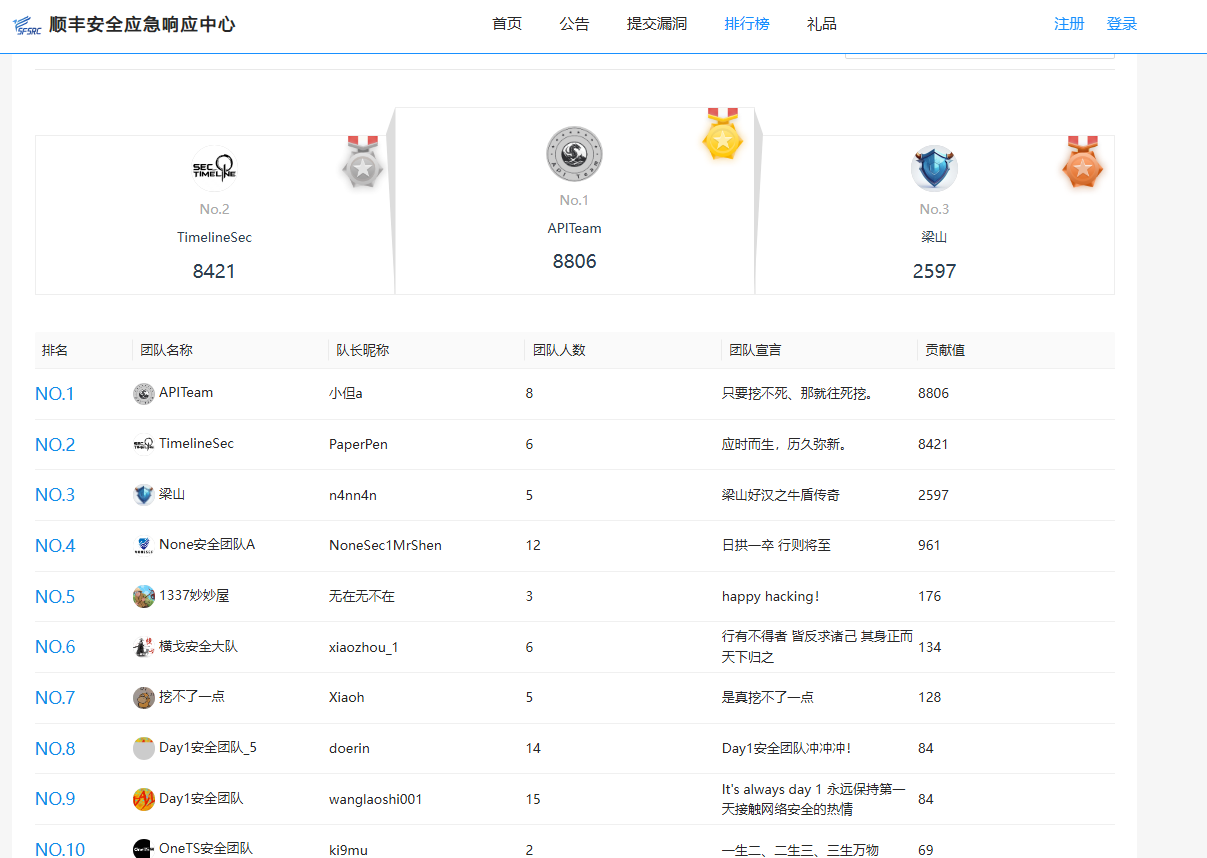Click TimelineSec small logo in table row NO.2
Viewport: 1207px width, 858px height.
[143, 444]
